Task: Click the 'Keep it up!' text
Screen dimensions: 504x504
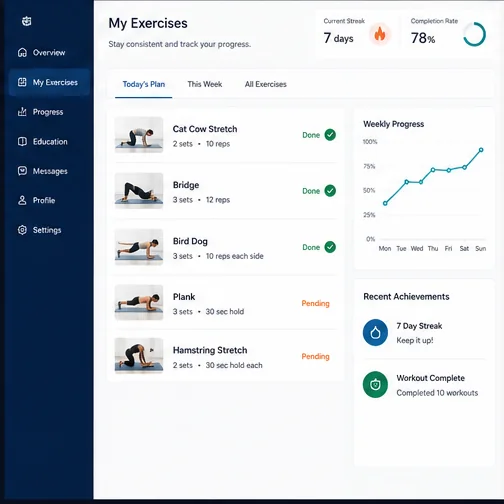Action: click(415, 340)
